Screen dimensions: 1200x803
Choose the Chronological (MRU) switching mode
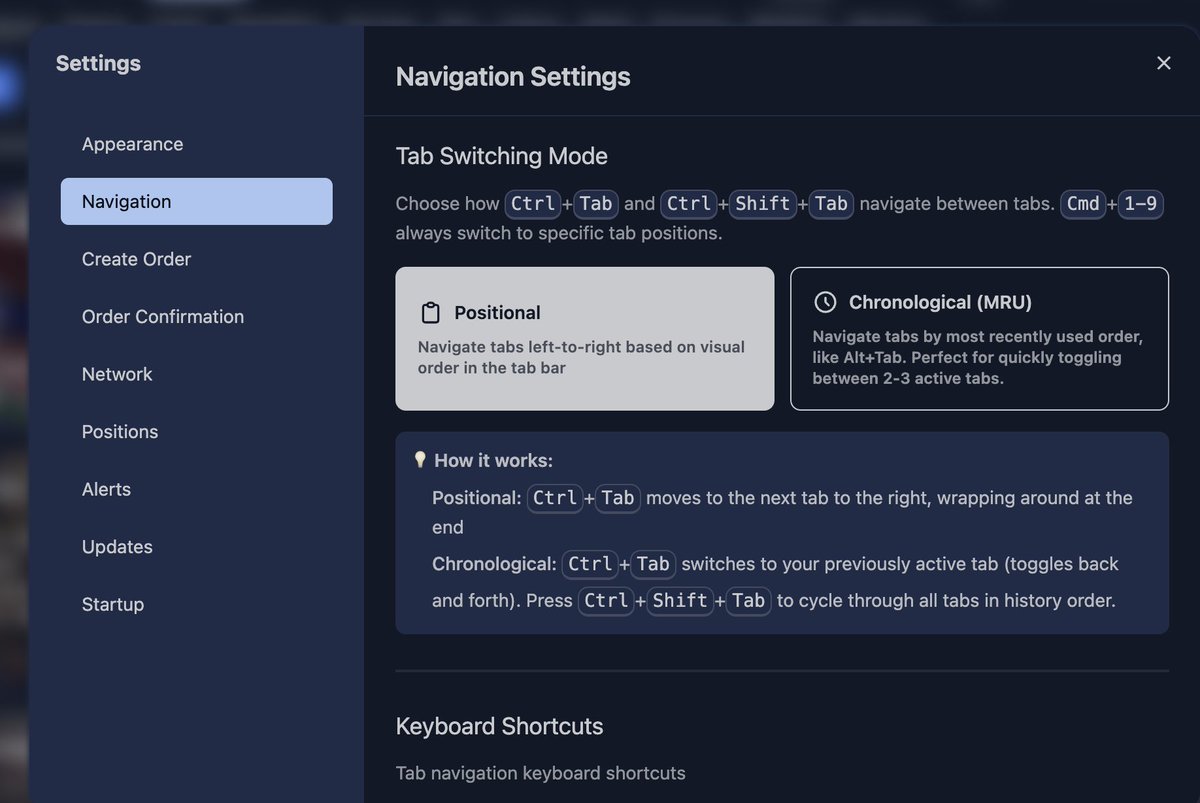click(x=979, y=338)
